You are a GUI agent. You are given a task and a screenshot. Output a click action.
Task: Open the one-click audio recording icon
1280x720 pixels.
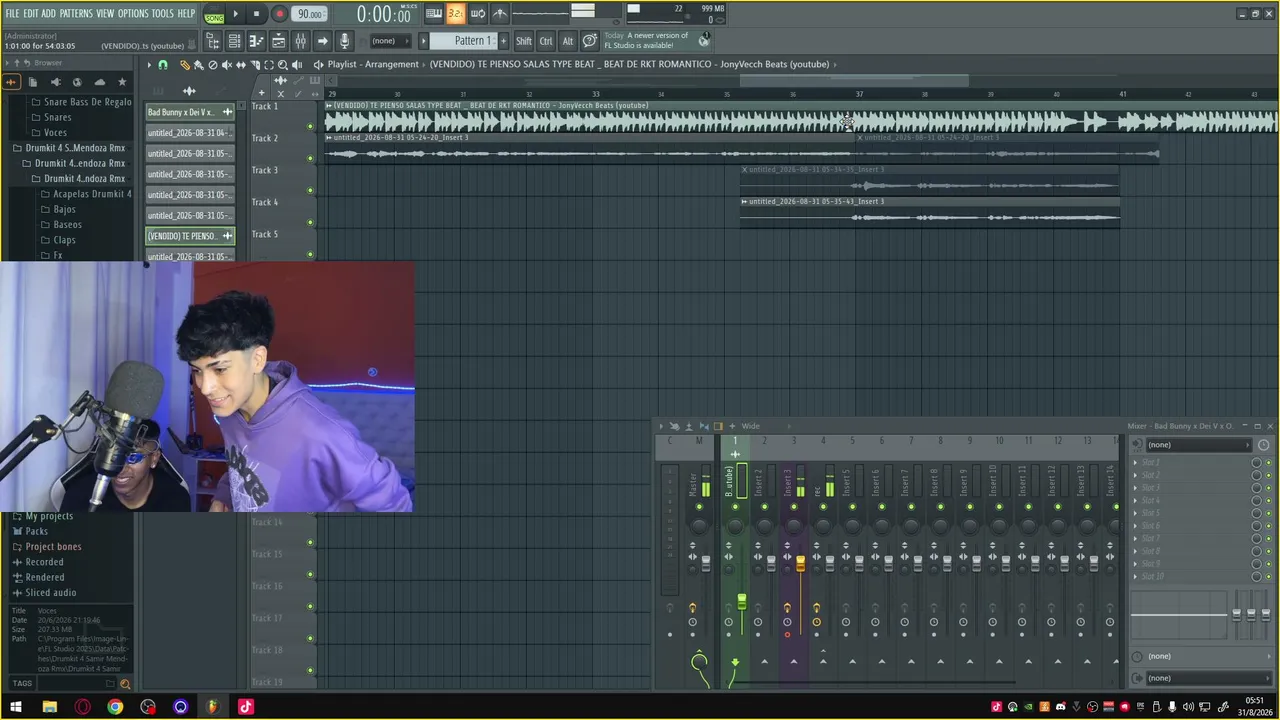tap(344, 41)
